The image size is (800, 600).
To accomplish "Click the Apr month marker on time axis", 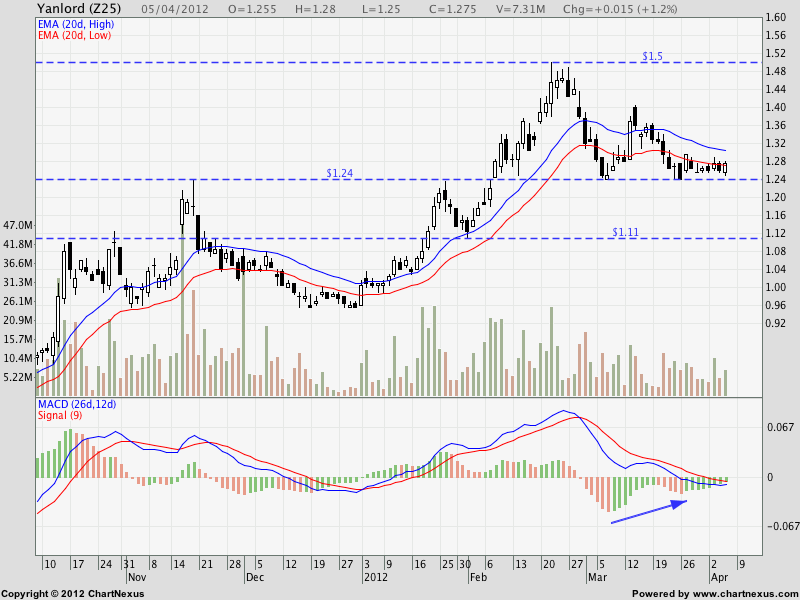I will click(719, 577).
